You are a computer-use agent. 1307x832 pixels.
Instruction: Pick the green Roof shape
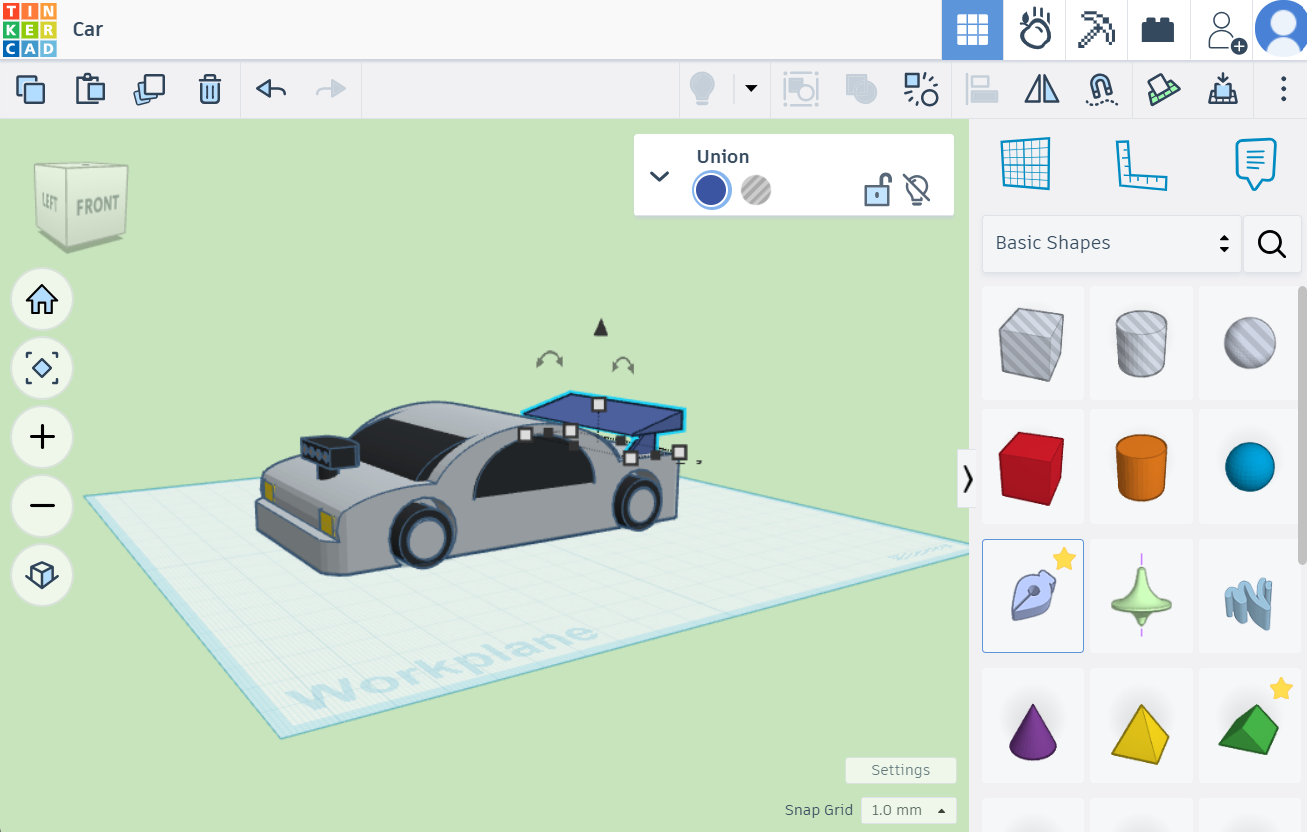click(x=1249, y=726)
